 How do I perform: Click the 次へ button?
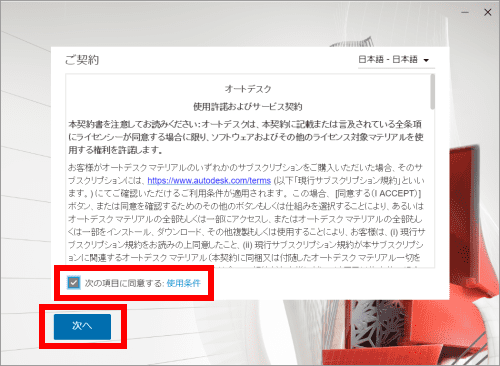pos(82,327)
